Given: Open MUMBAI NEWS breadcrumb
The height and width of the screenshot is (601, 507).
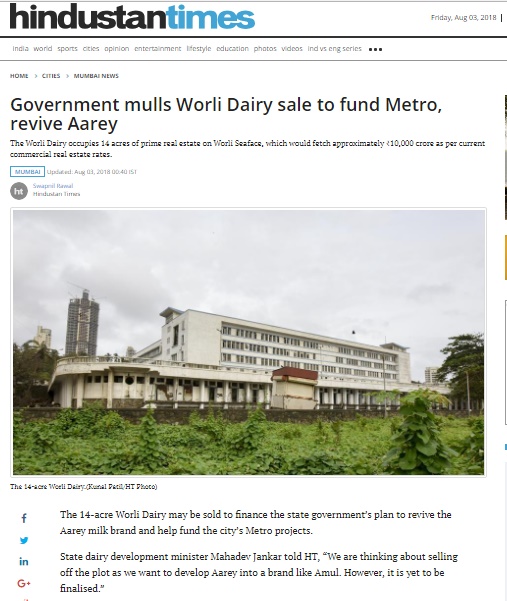Looking at the screenshot, I should 96,76.
